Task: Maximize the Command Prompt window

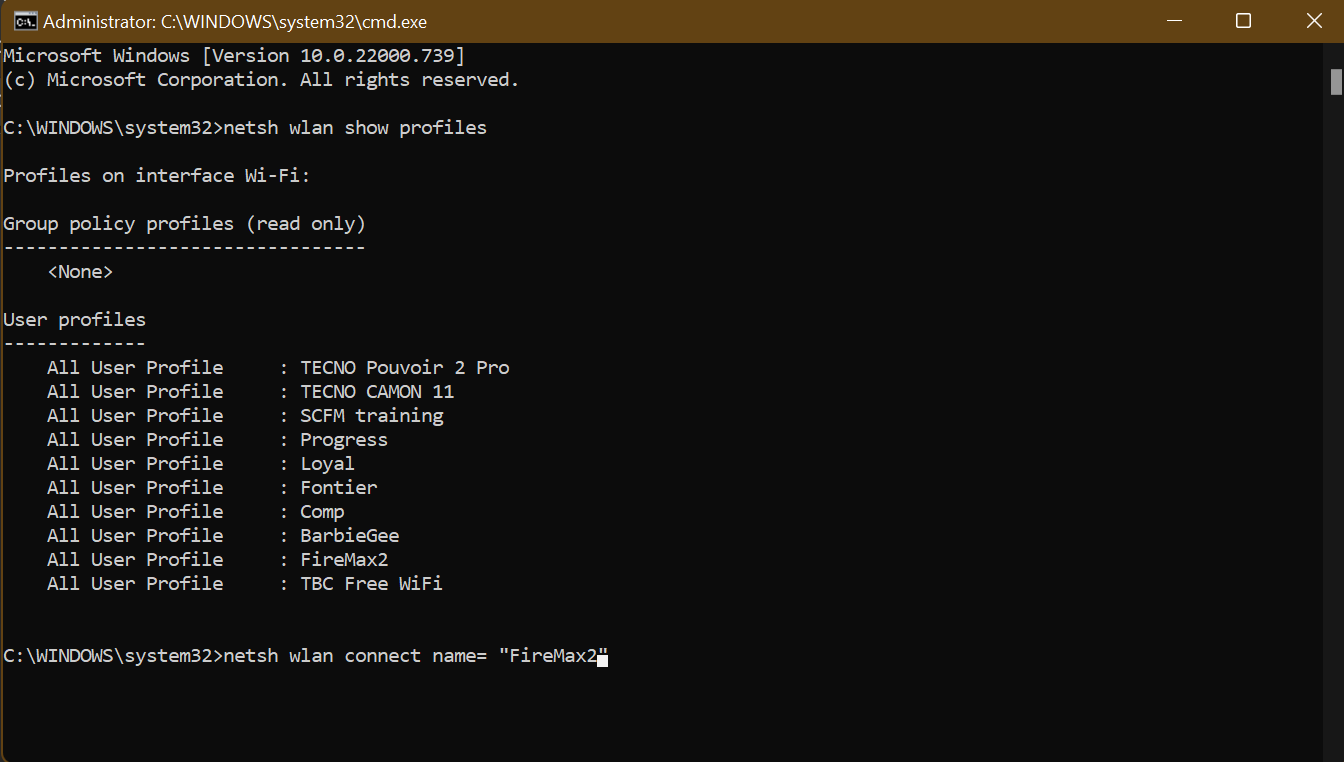Action: point(1243,21)
